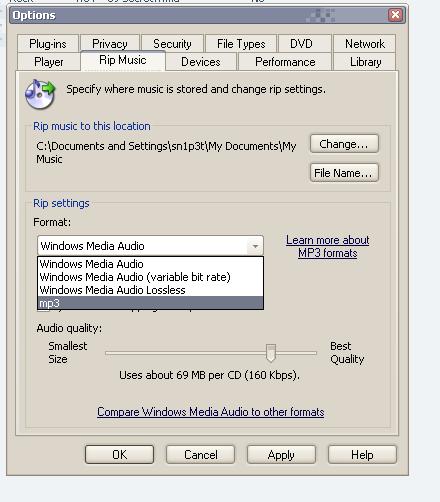Open Help for this dialog
This screenshot has height=502, width=440.
362,454
